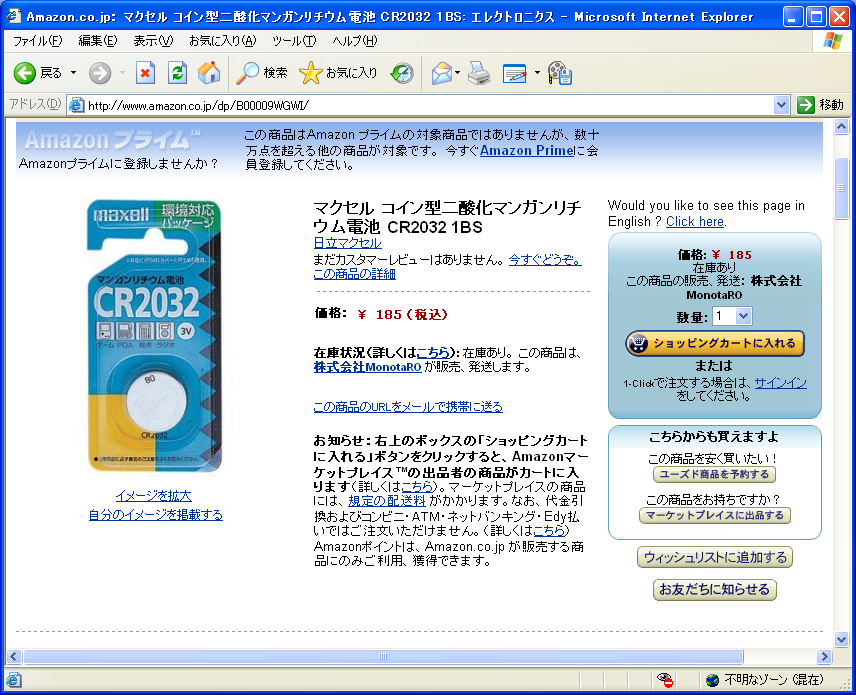Open the お気に入り(A) menu
Viewport: 856px width, 695px height.
(222, 41)
